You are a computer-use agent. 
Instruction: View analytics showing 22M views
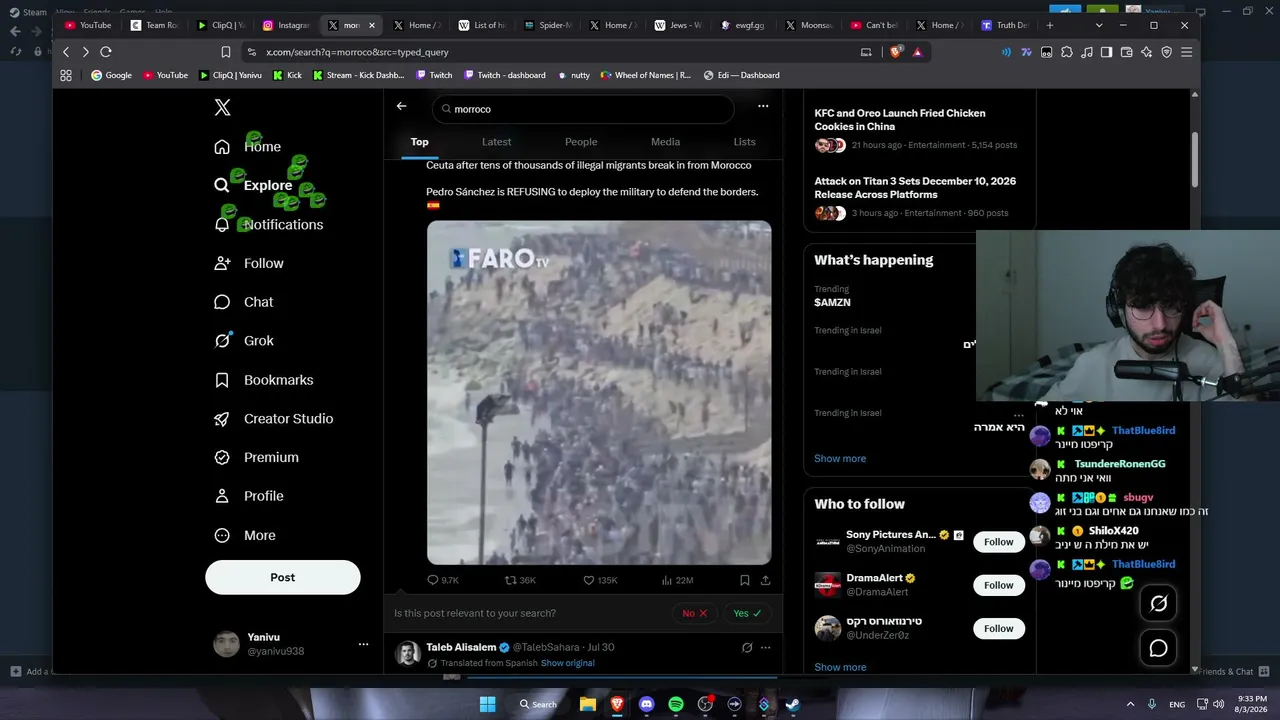[x=677, y=580]
